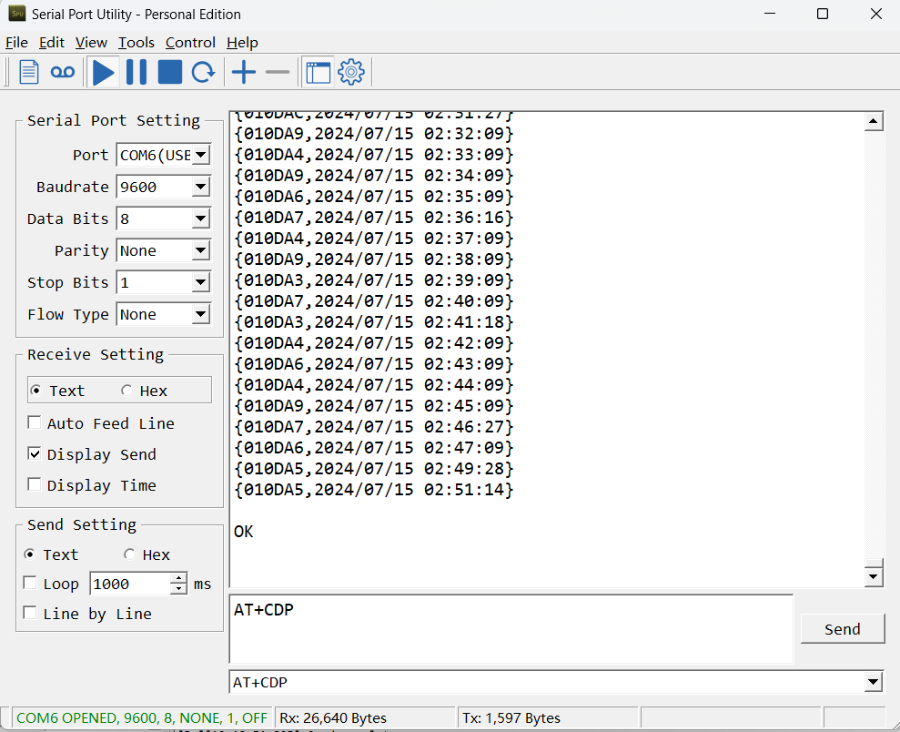Toggle the panel layout window icon
Viewport: 900px width, 732px height.
coord(318,72)
